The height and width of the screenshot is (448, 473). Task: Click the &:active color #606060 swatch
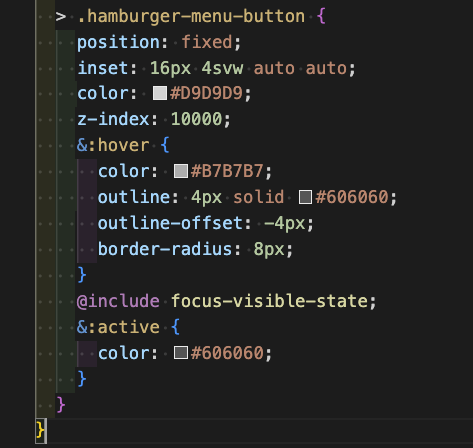[x=181, y=353]
